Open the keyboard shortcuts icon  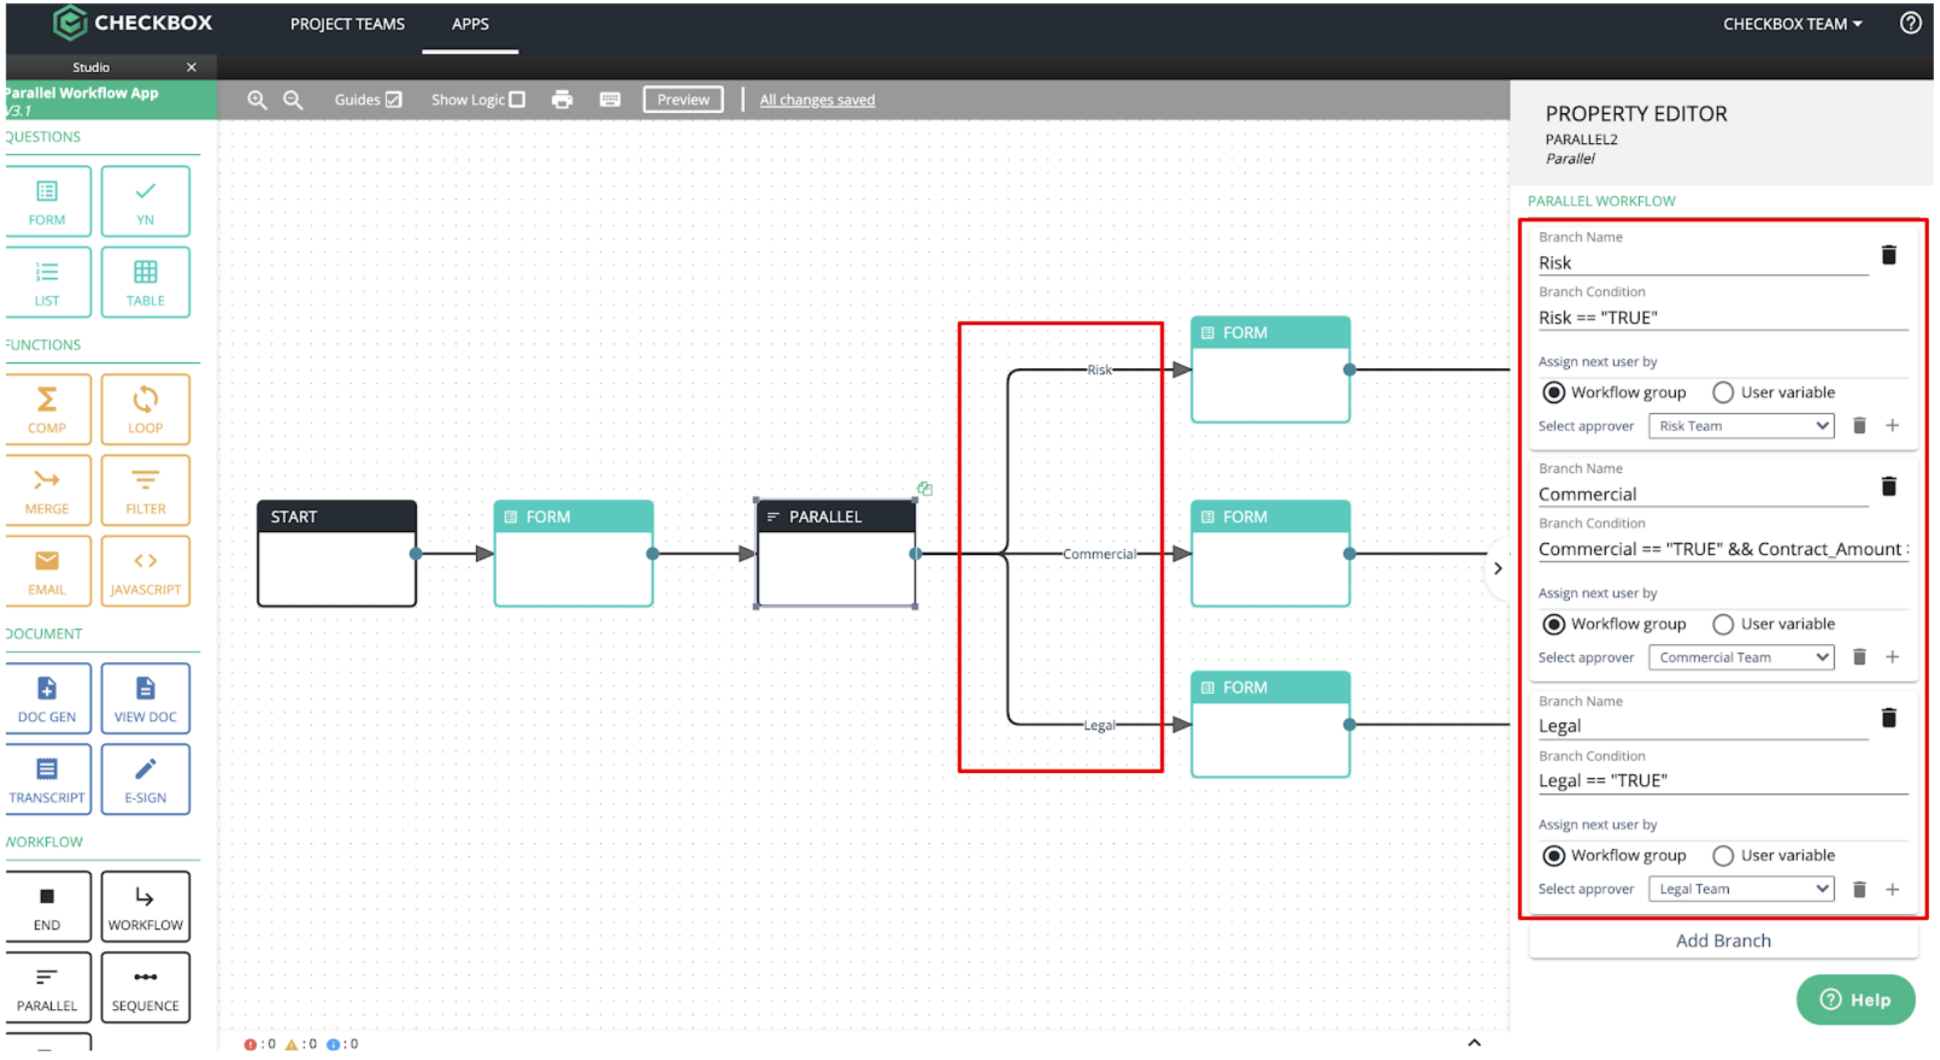click(x=610, y=100)
